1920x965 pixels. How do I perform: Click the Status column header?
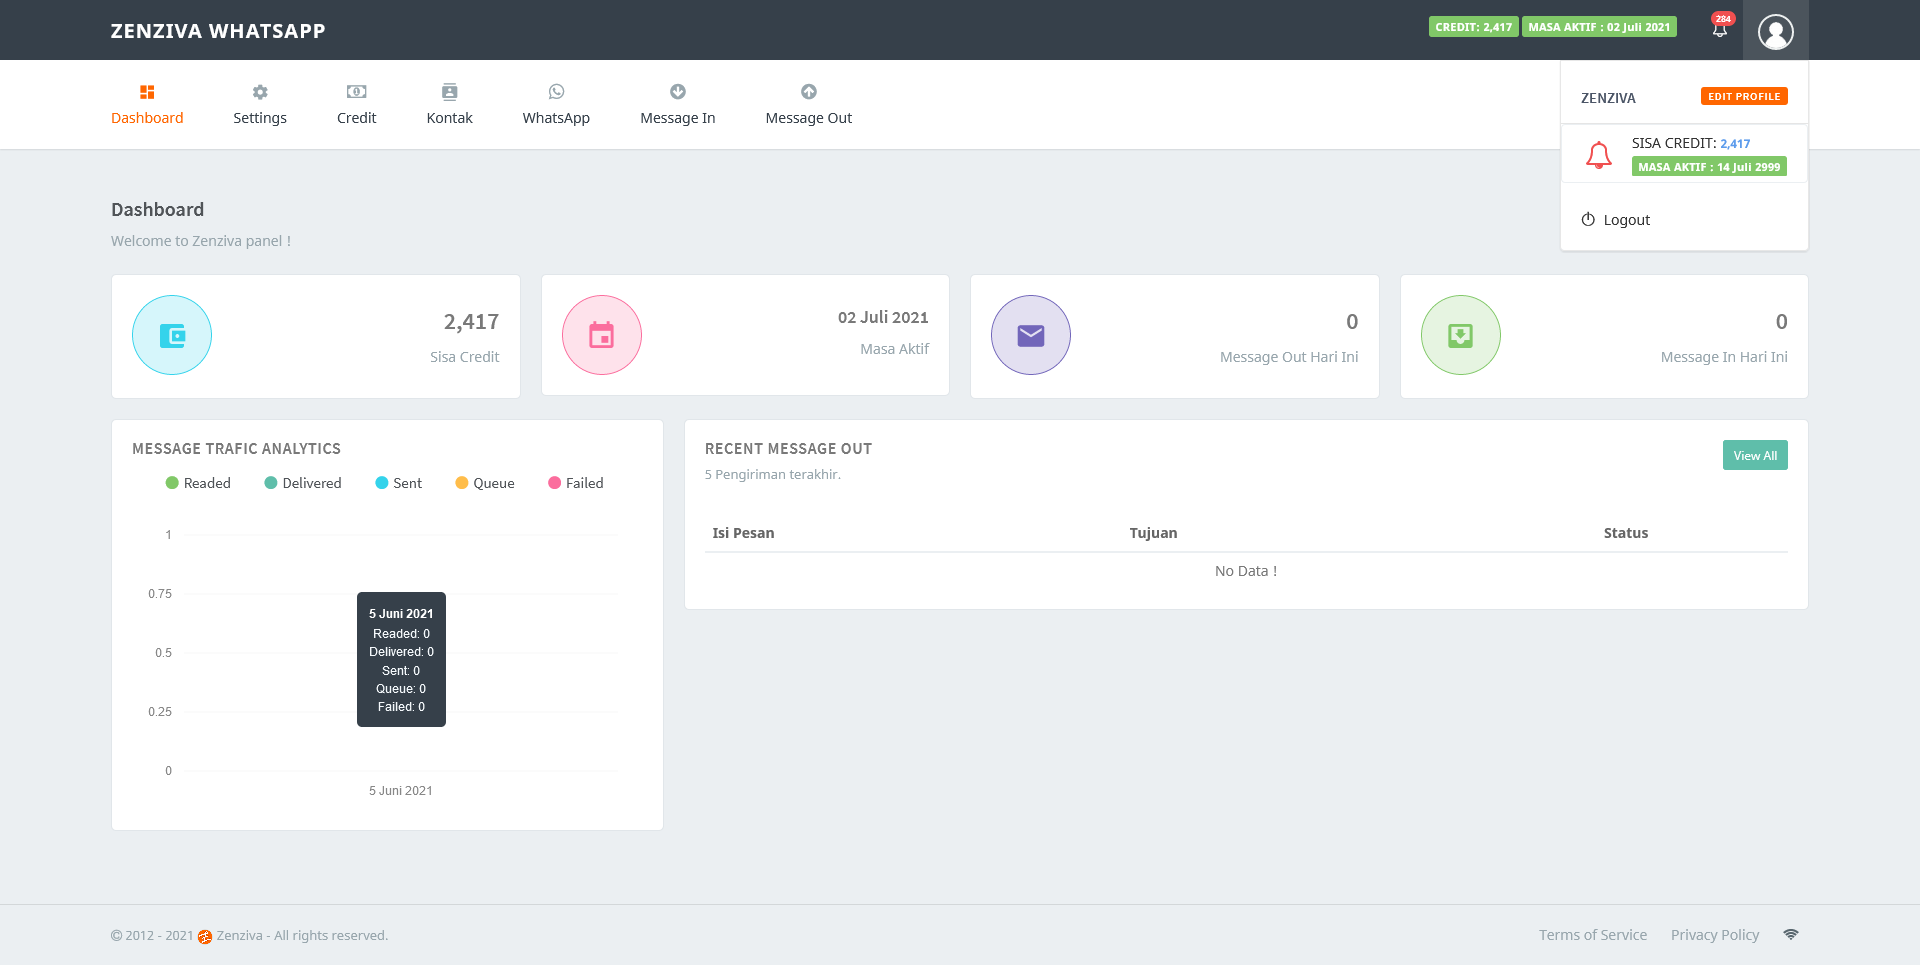1626,533
